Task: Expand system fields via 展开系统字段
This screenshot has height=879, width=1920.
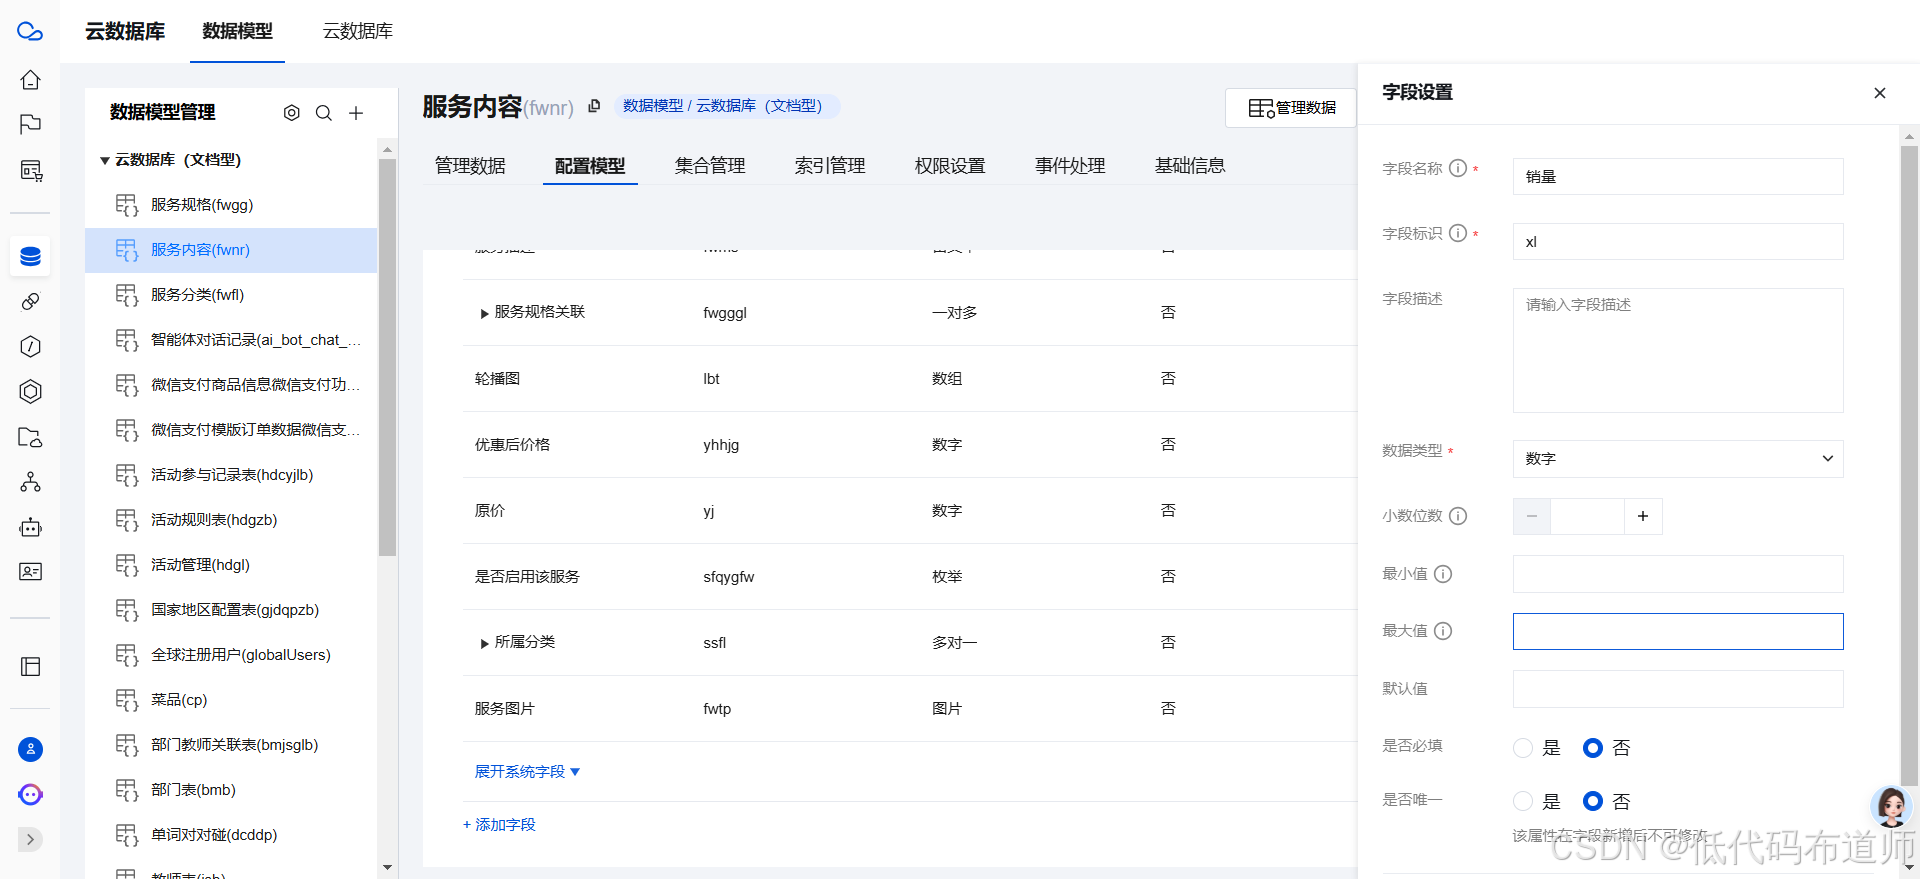Action: pos(527,772)
